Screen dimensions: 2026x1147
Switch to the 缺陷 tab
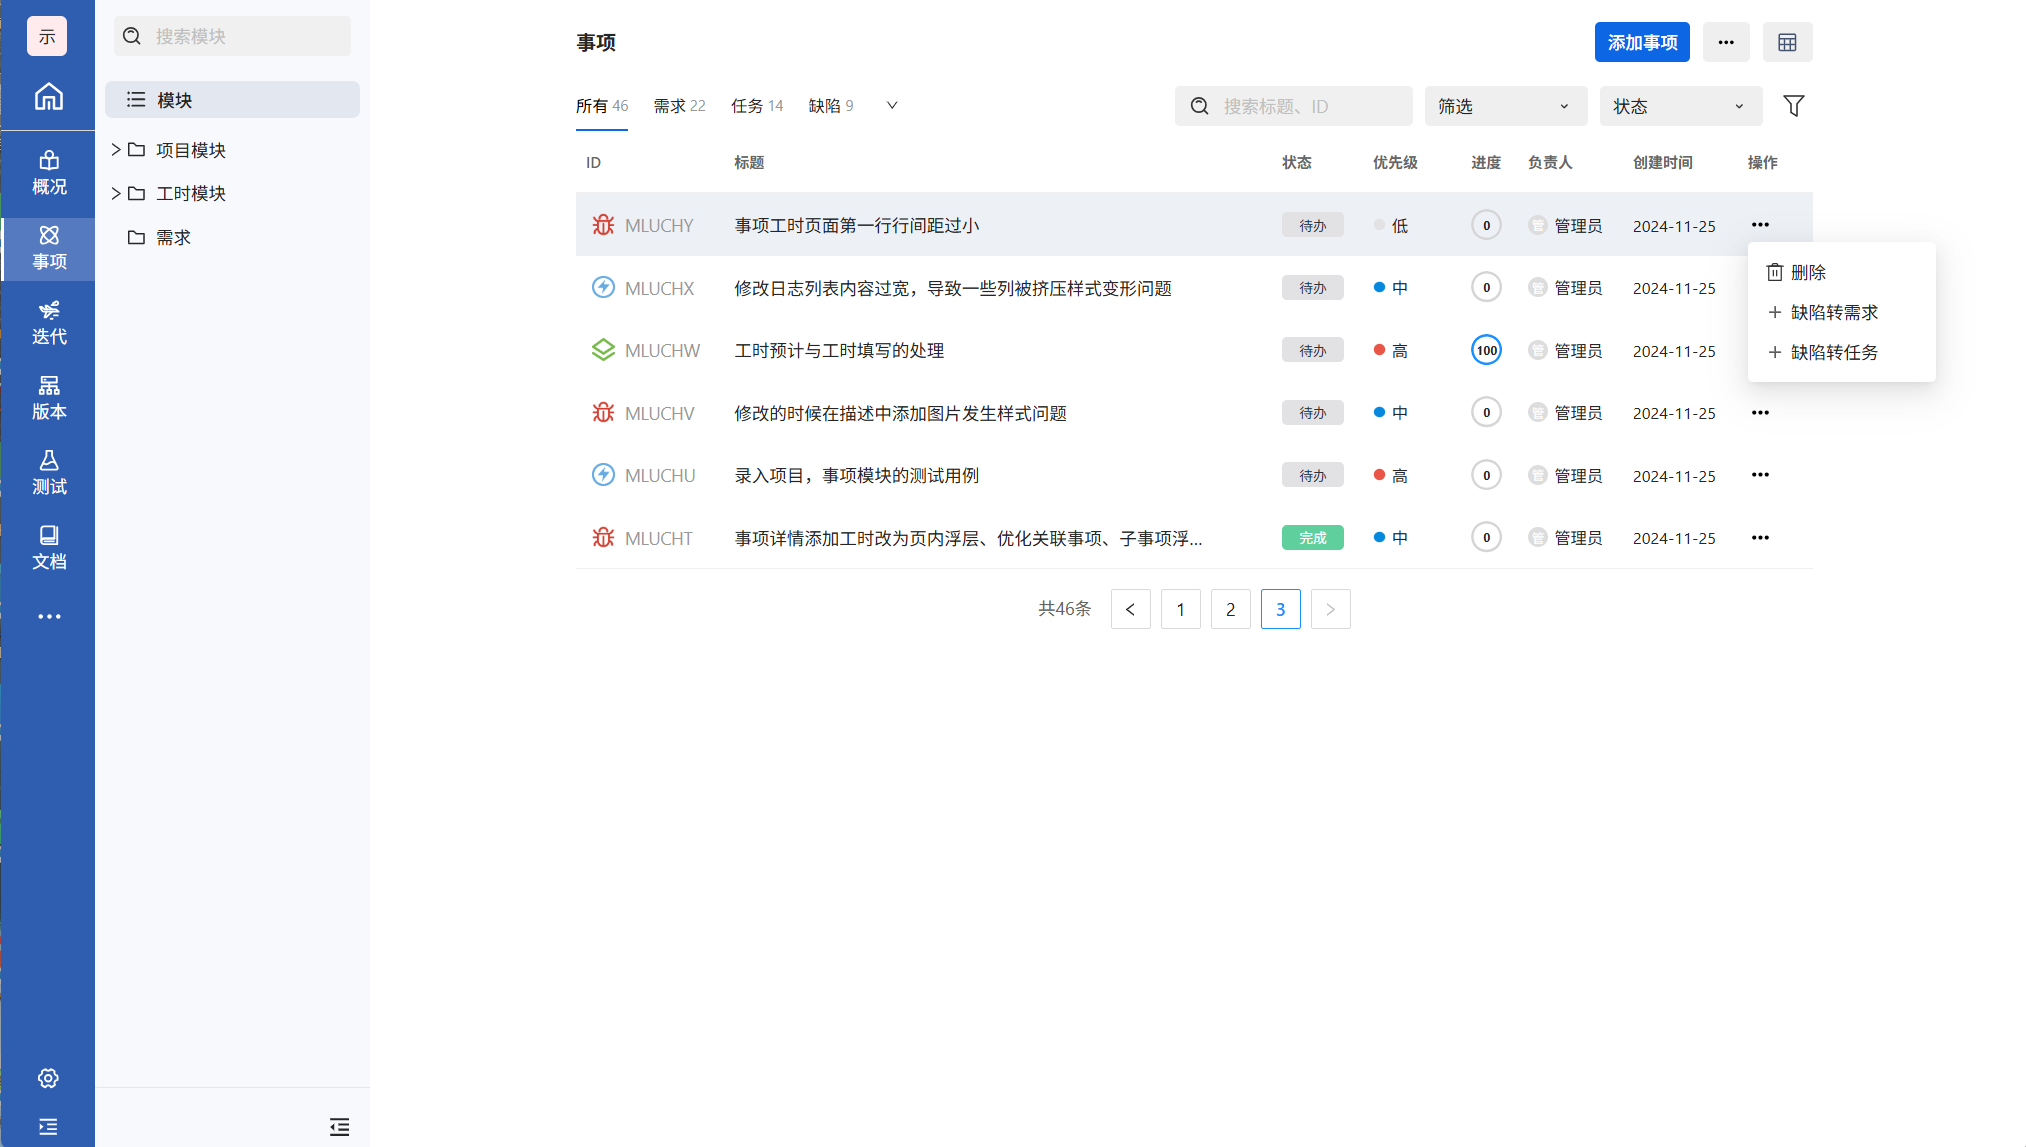[830, 106]
